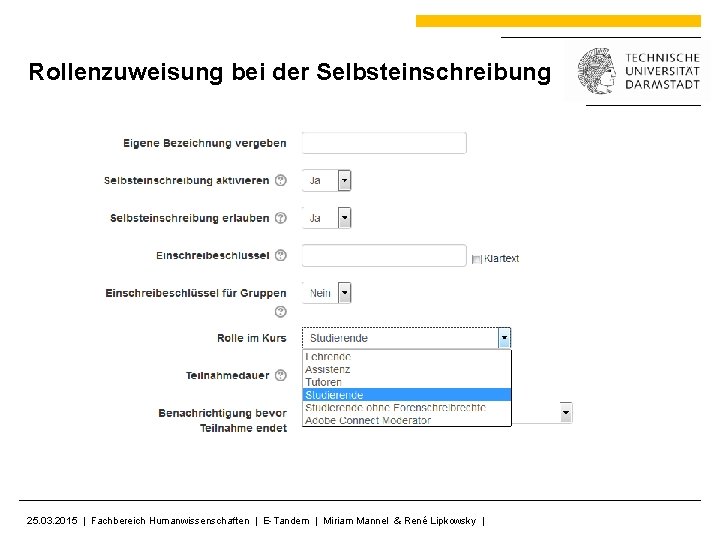720x540 pixels.
Task: Open Selbsteinschreibung erlauben dropdown
Action: pos(326,218)
